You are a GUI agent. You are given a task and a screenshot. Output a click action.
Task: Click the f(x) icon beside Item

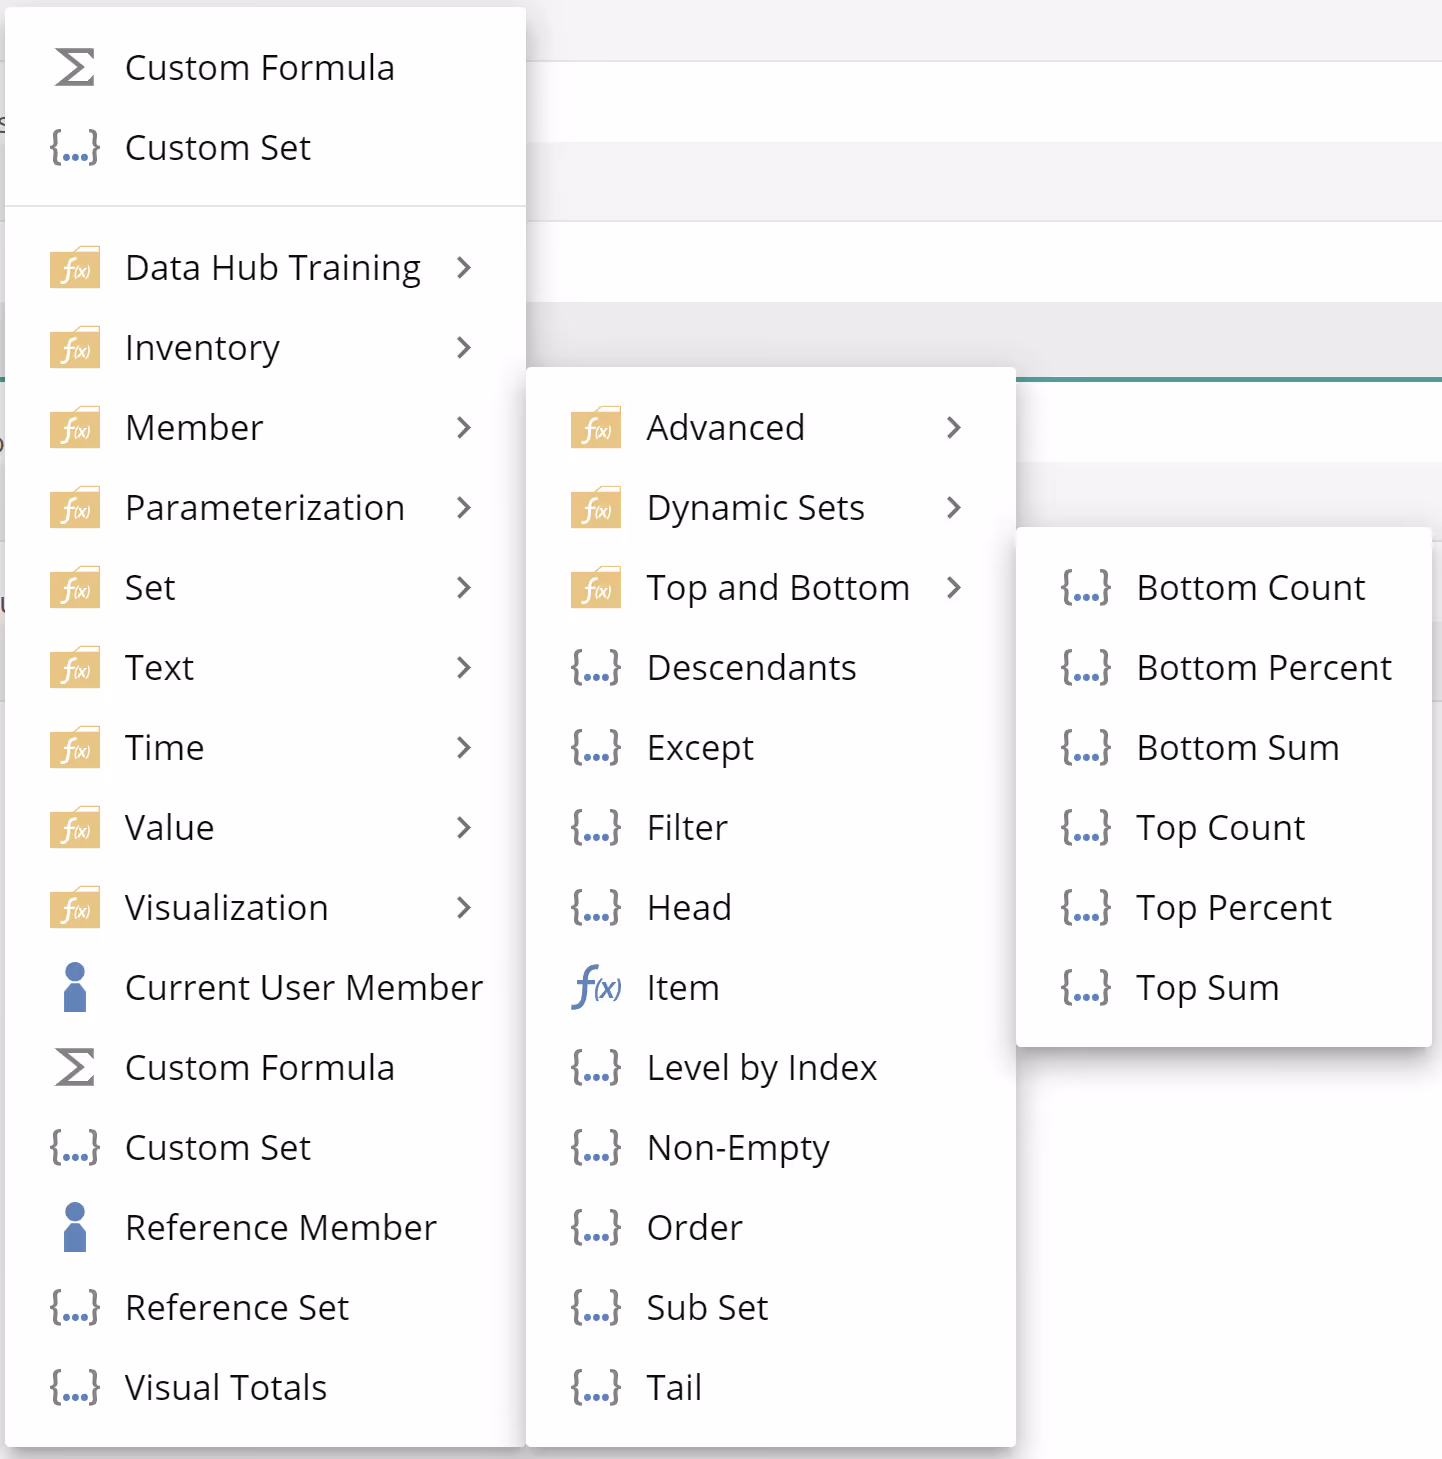[x=596, y=988]
